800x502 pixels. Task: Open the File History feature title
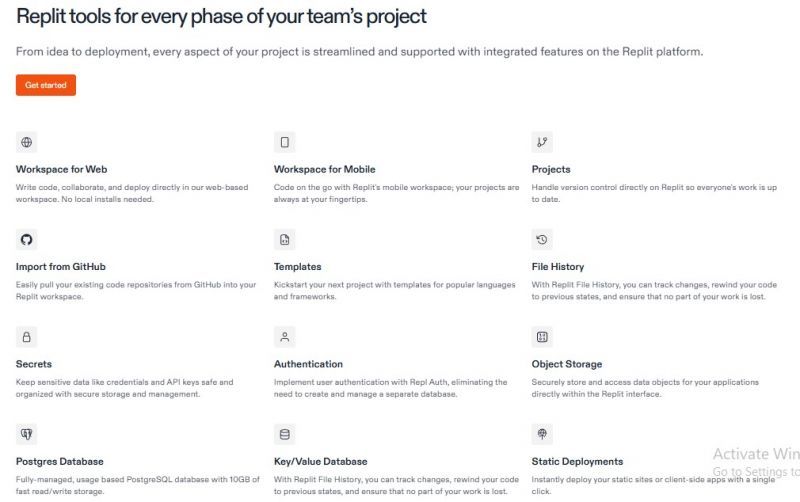tap(558, 267)
